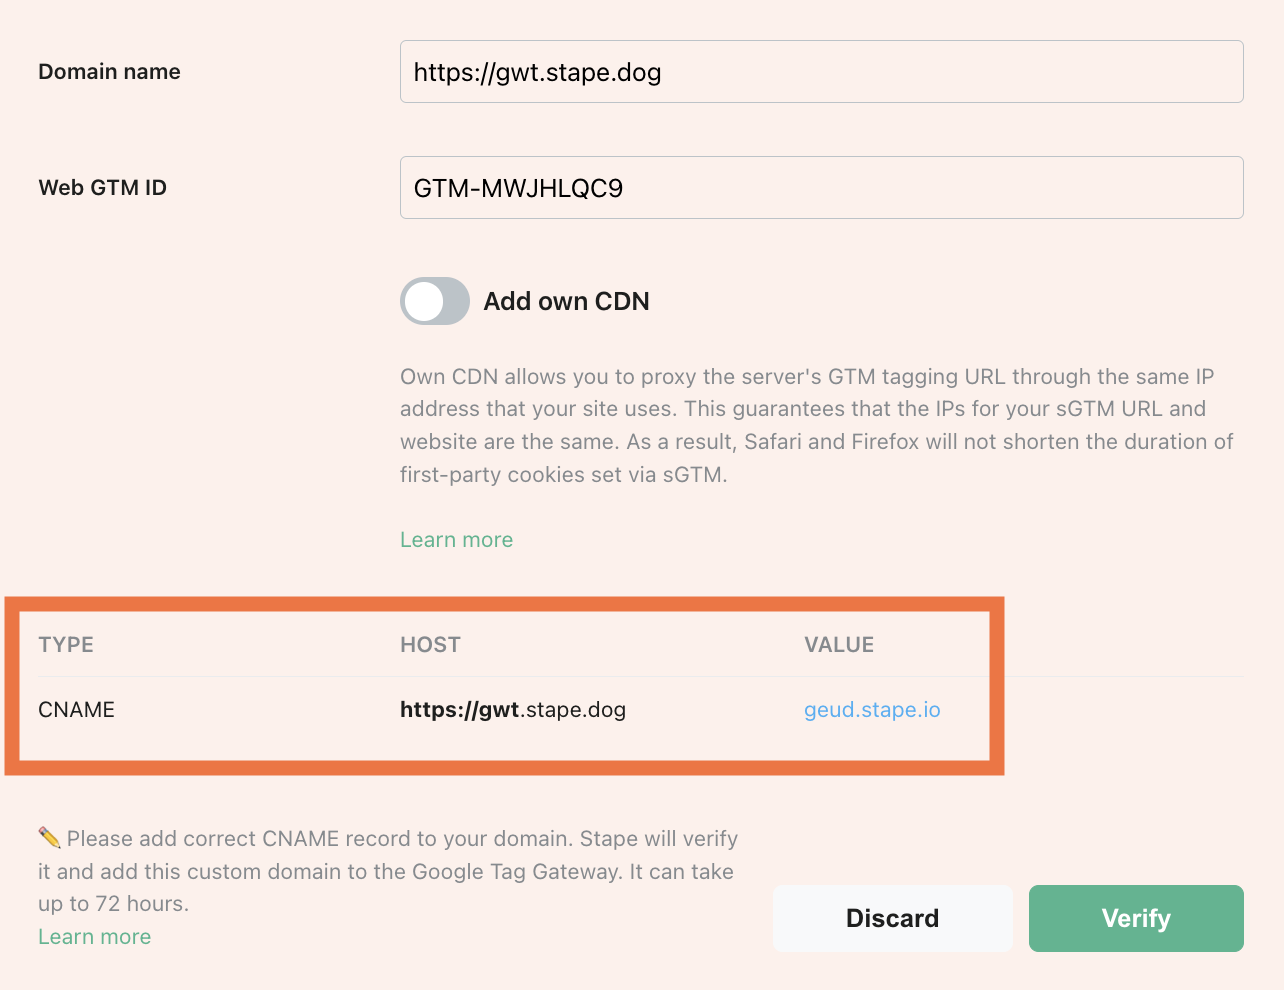Viewport: 1284px width, 990px height.
Task: Open Learn more link below CNAME note
Action: tap(94, 937)
